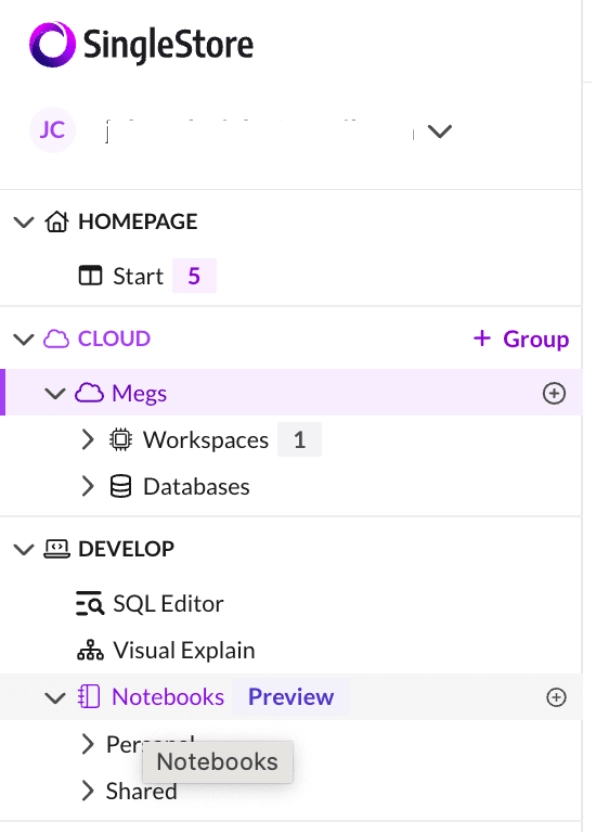This screenshot has width=592, height=832.
Task: Click the Databases cylinder icon
Action: pos(120,486)
